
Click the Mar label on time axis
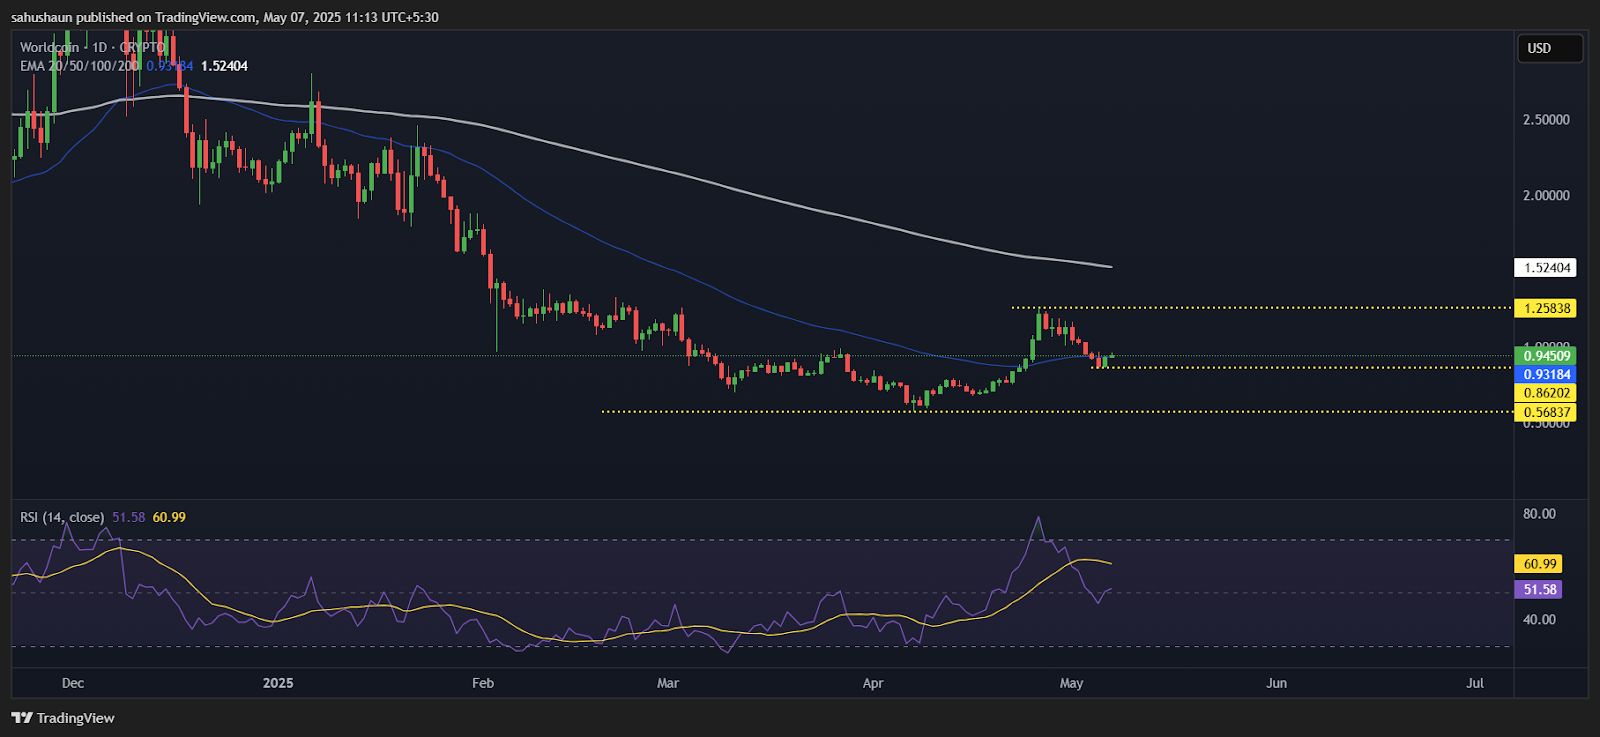(x=668, y=684)
